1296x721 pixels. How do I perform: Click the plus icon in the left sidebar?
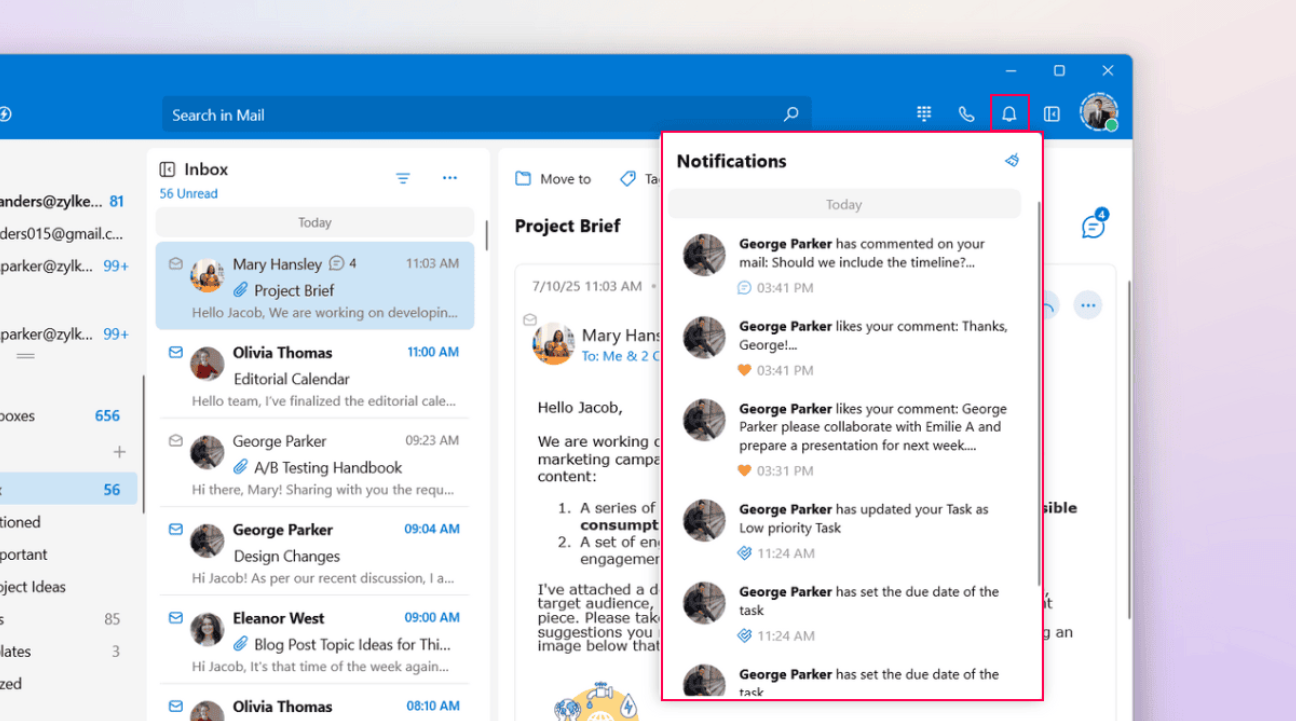click(x=120, y=452)
